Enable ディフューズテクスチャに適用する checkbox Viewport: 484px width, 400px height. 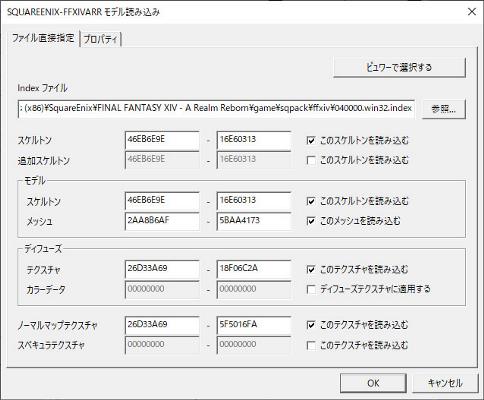[311, 289]
